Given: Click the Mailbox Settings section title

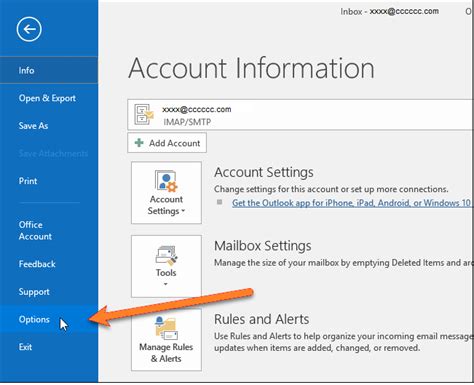Looking at the screenshot, I should click(x=263, y=246).
